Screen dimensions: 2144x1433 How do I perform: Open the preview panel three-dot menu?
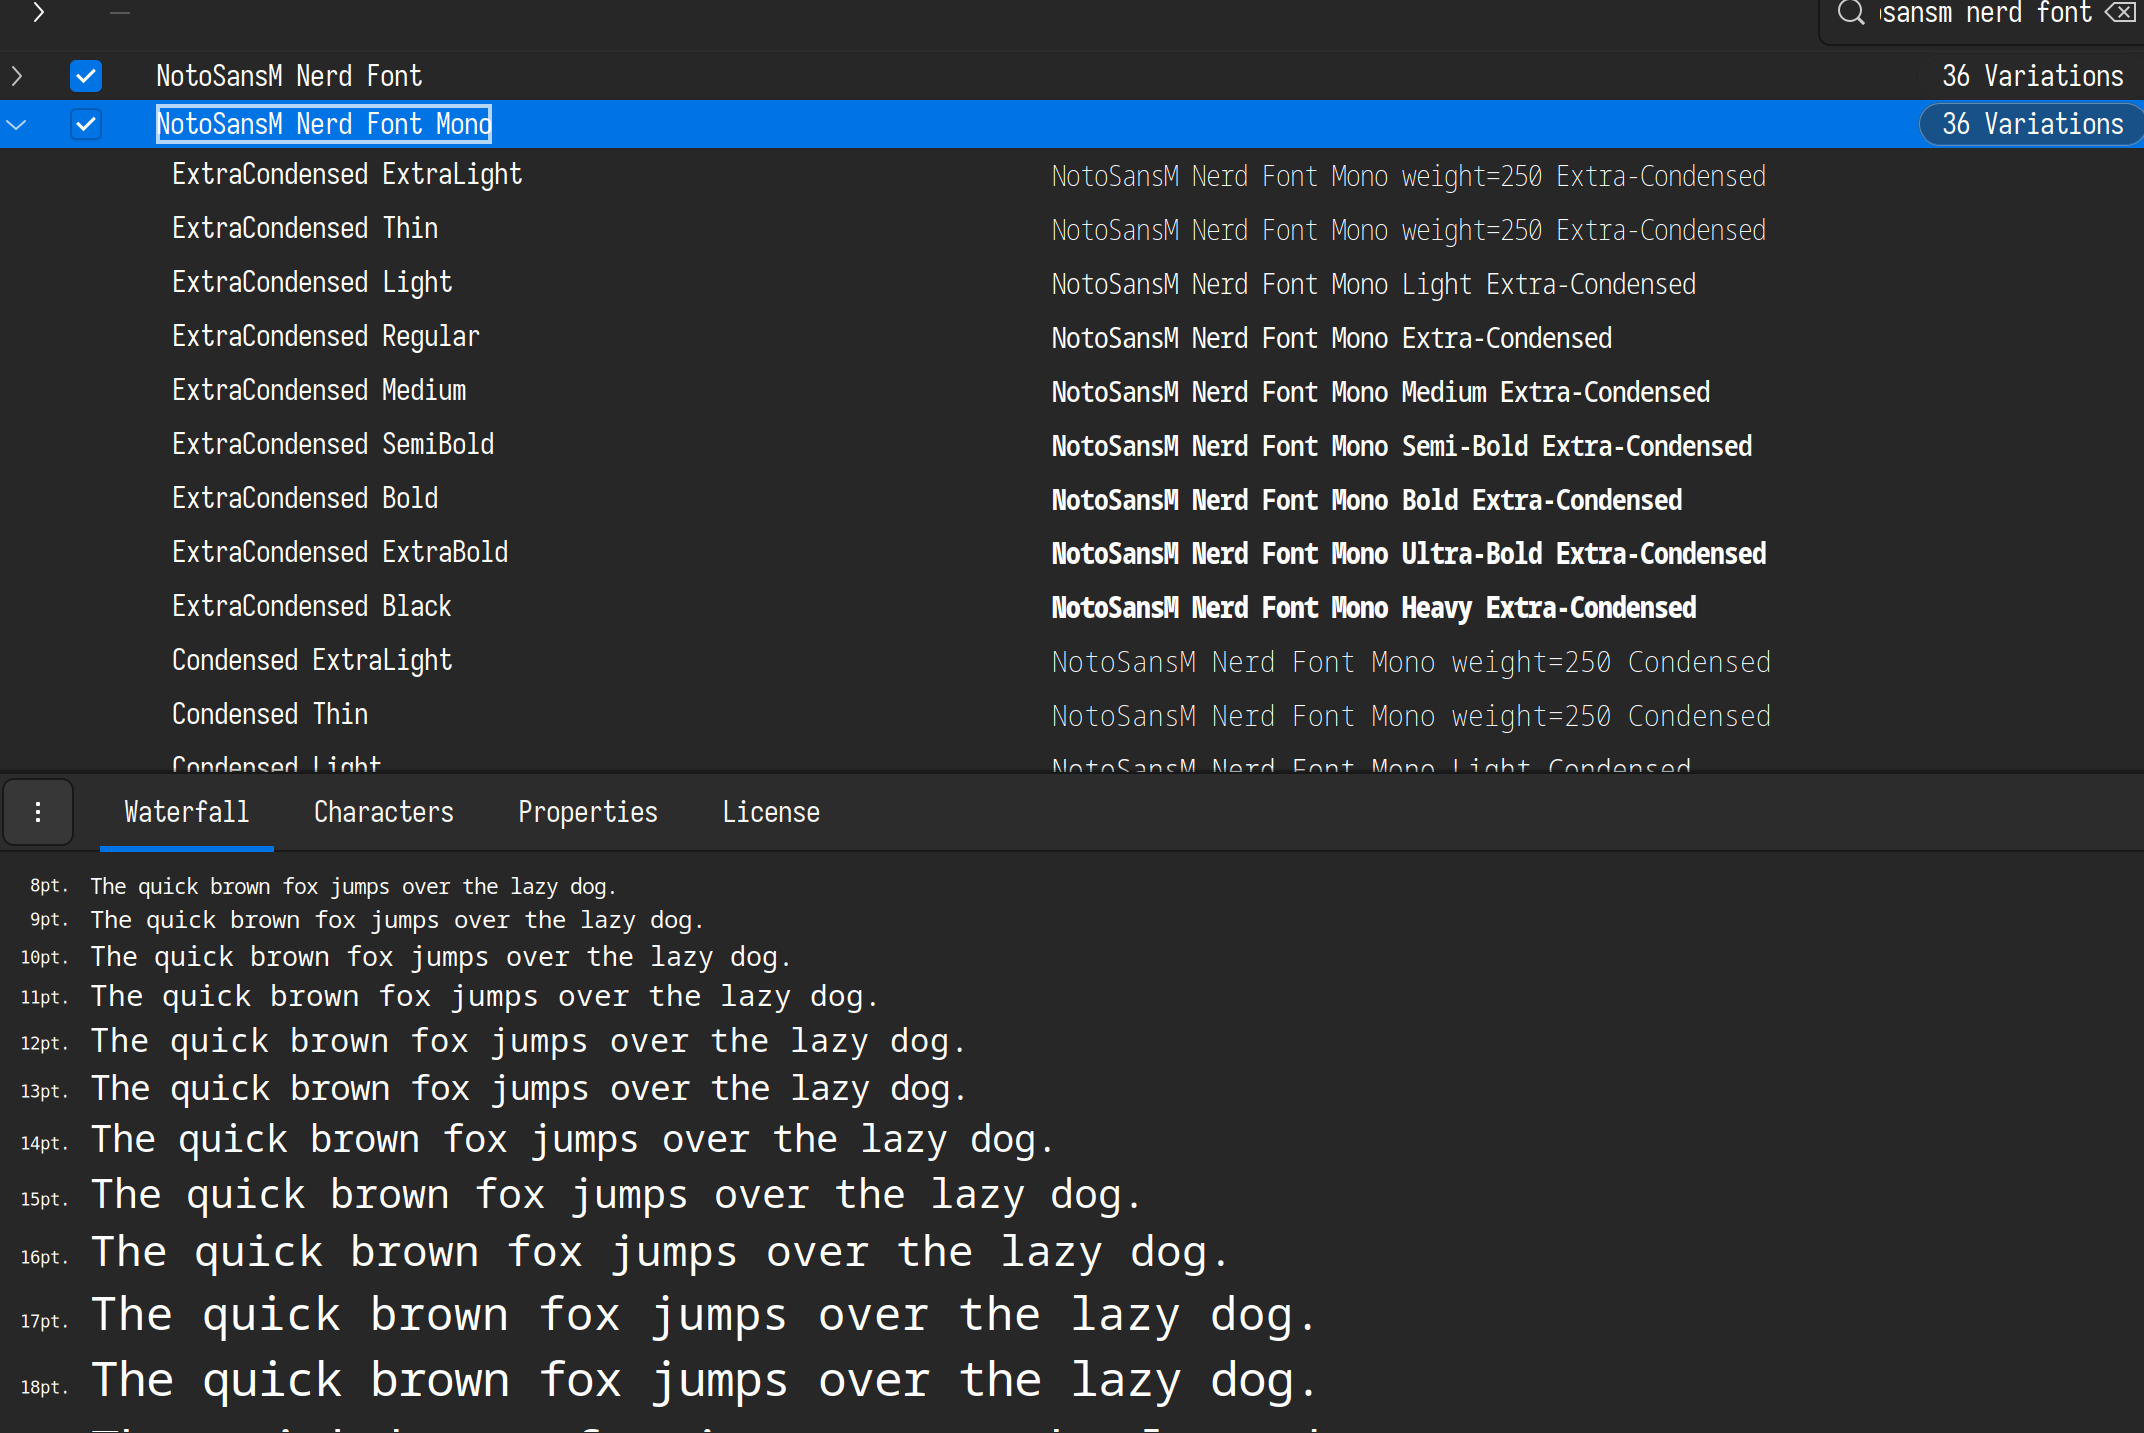pyautogui.click(x=38, y=812)
